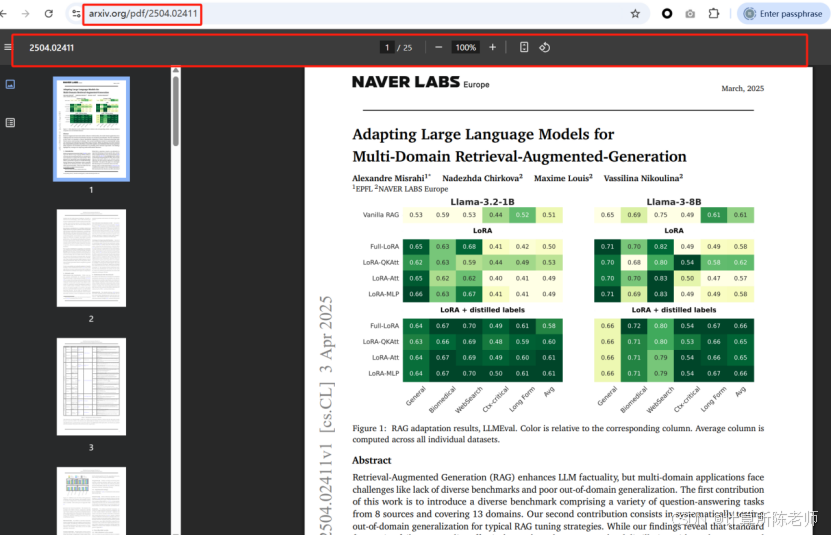Image resolution: width=831 pixels, height=535 pixels.
Task: Select the 100% zoom level field
Action: coord(465,48)
